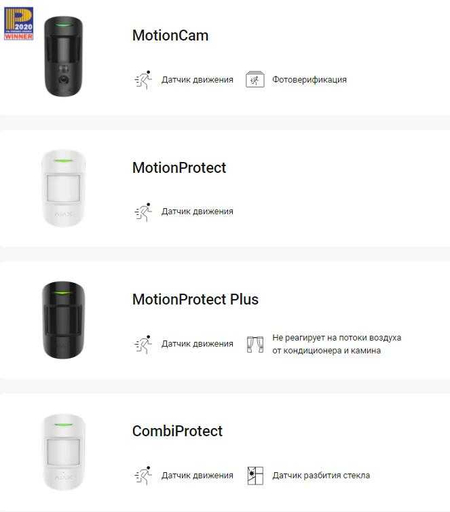Select the white CombiProtect device image
450x512 pixels.
[x=63, y=452]
